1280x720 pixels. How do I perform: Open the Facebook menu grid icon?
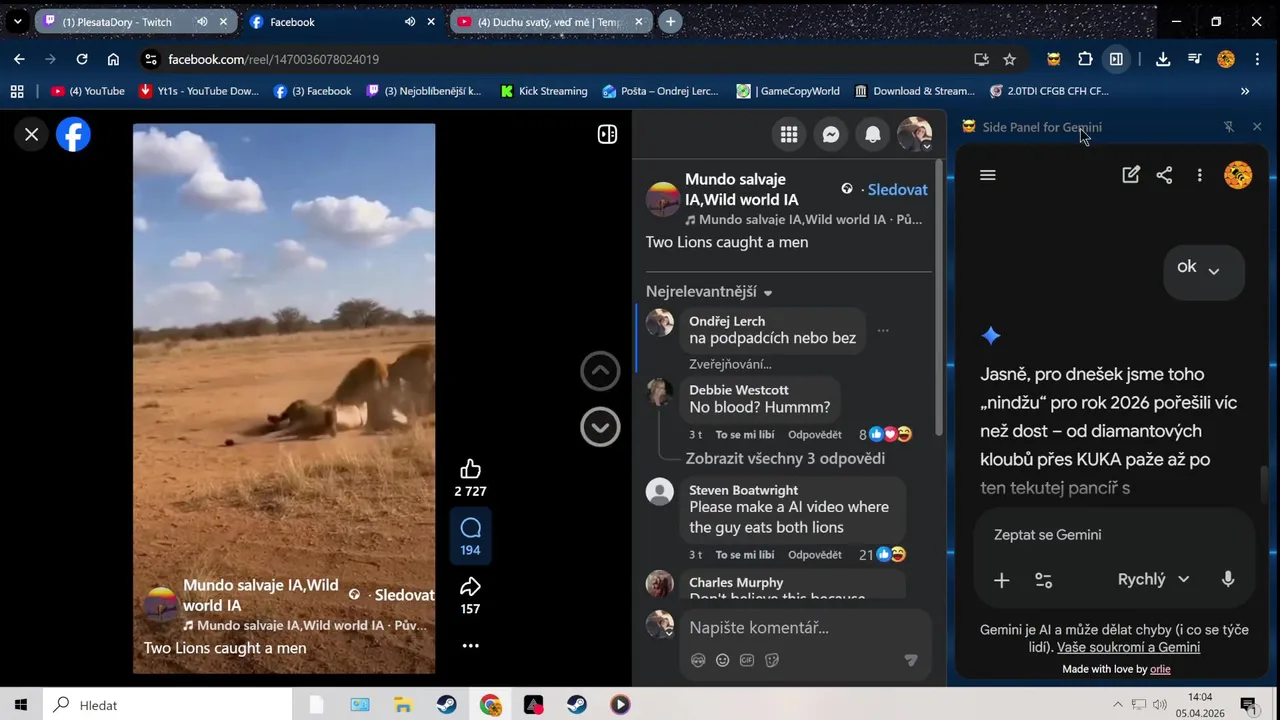[x=789, y=135]
